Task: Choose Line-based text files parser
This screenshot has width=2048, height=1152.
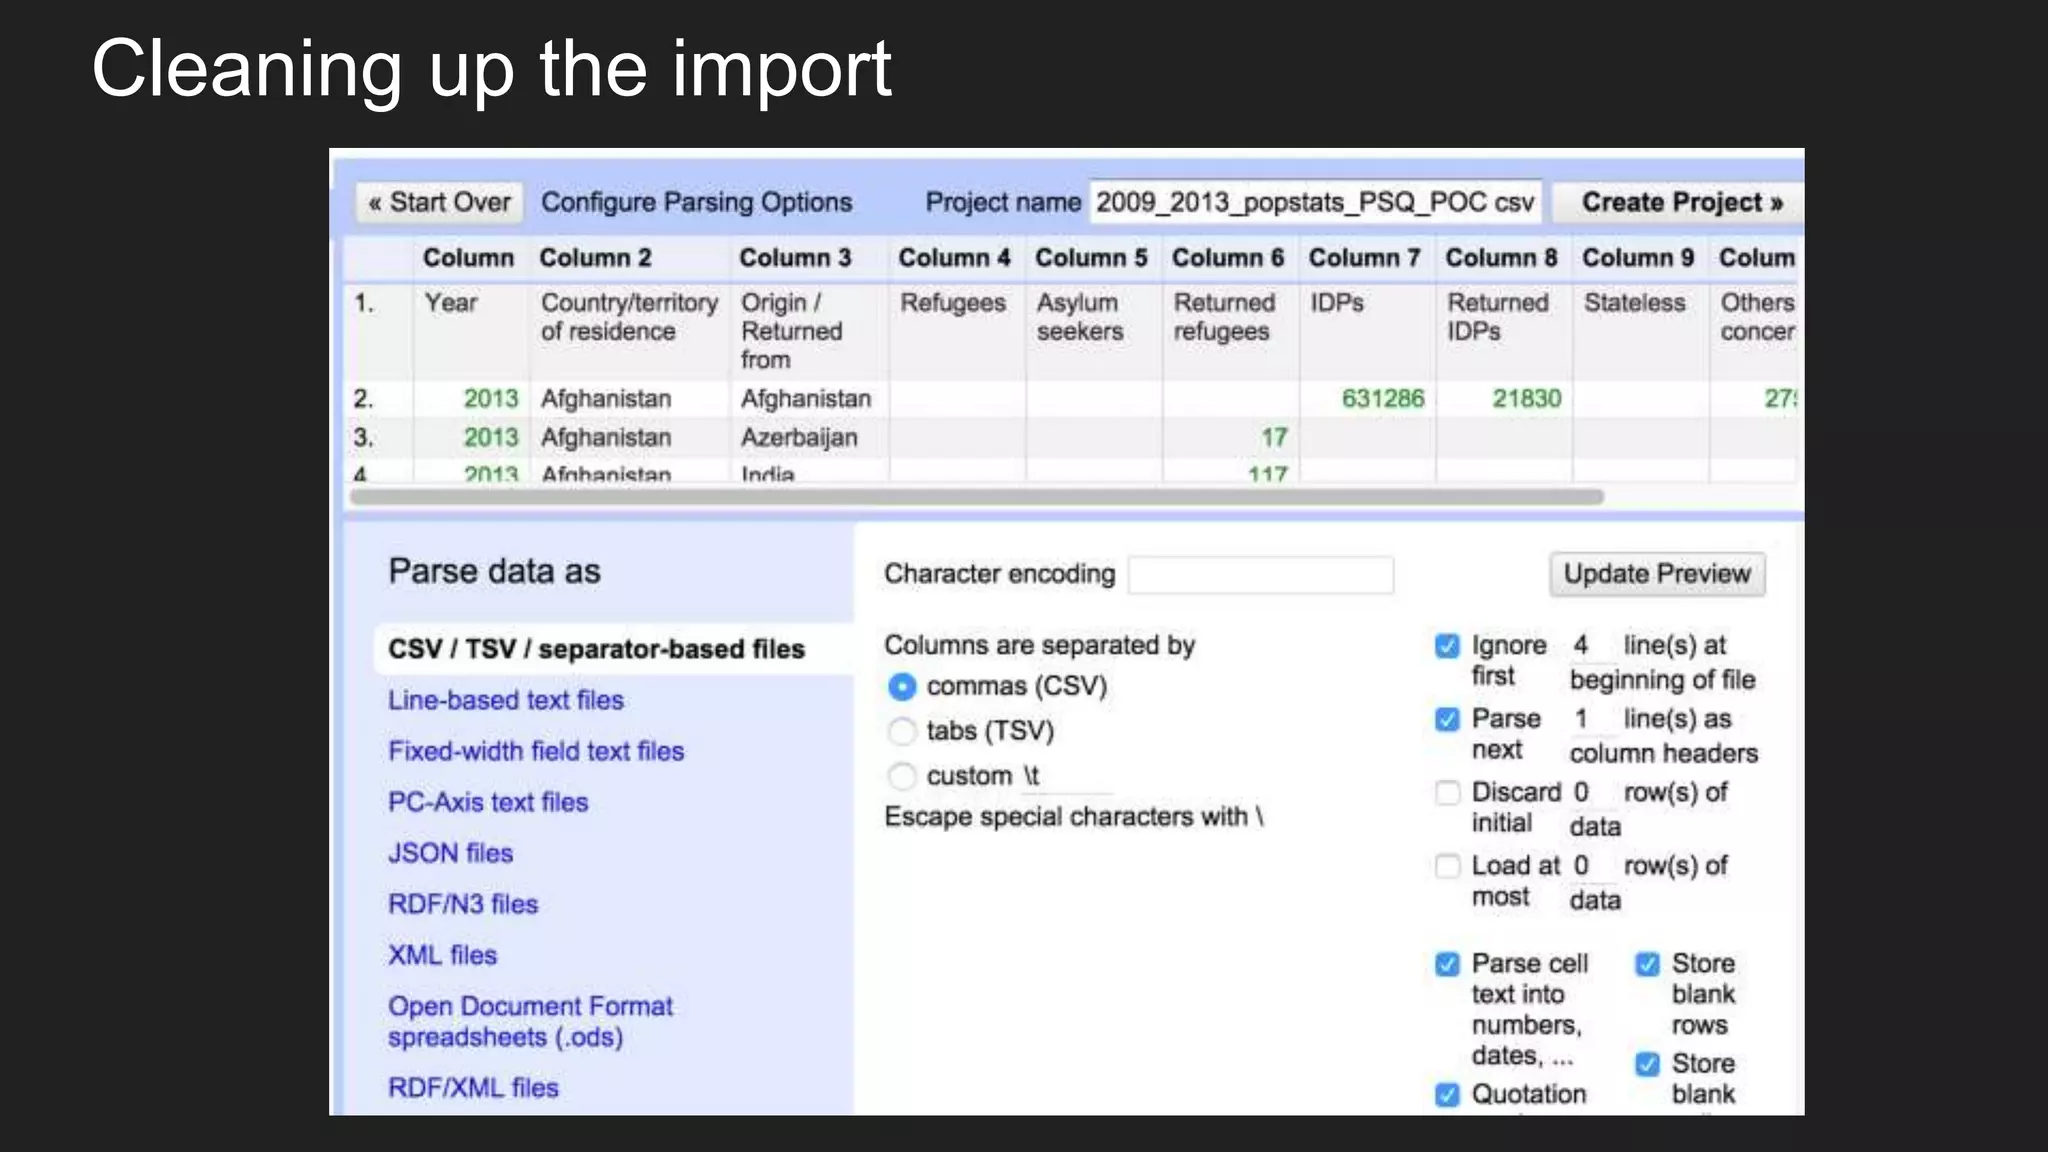Action: 505,700
